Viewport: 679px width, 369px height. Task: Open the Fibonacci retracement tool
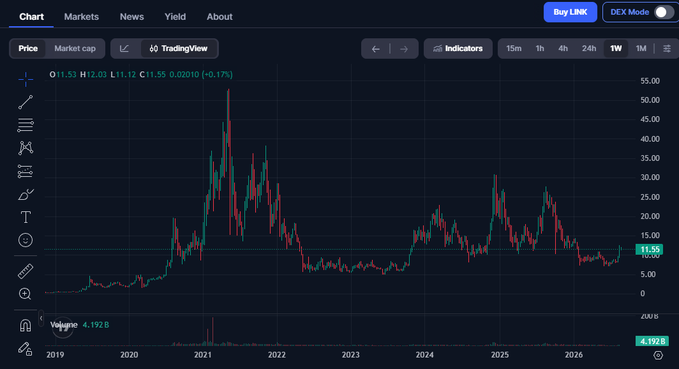(26, 125)
